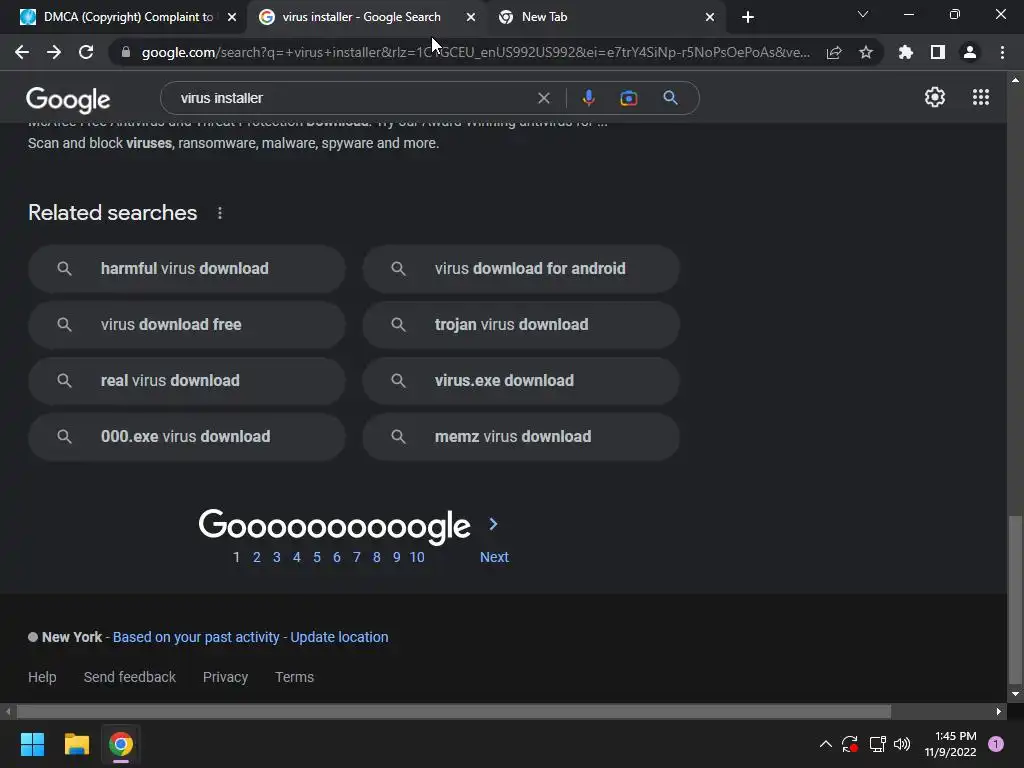Open the network tray icon
Viewport: 1024px width, 768px height.
877,744
